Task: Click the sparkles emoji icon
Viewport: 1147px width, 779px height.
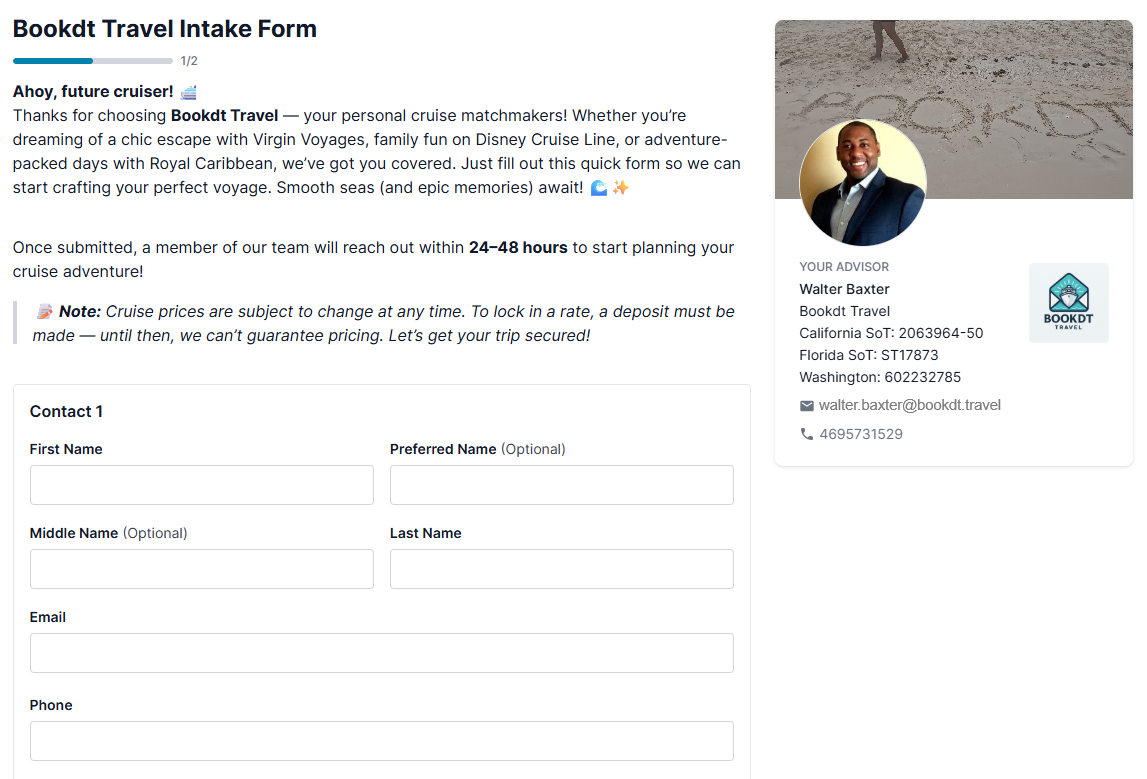Action: point(620,188)
